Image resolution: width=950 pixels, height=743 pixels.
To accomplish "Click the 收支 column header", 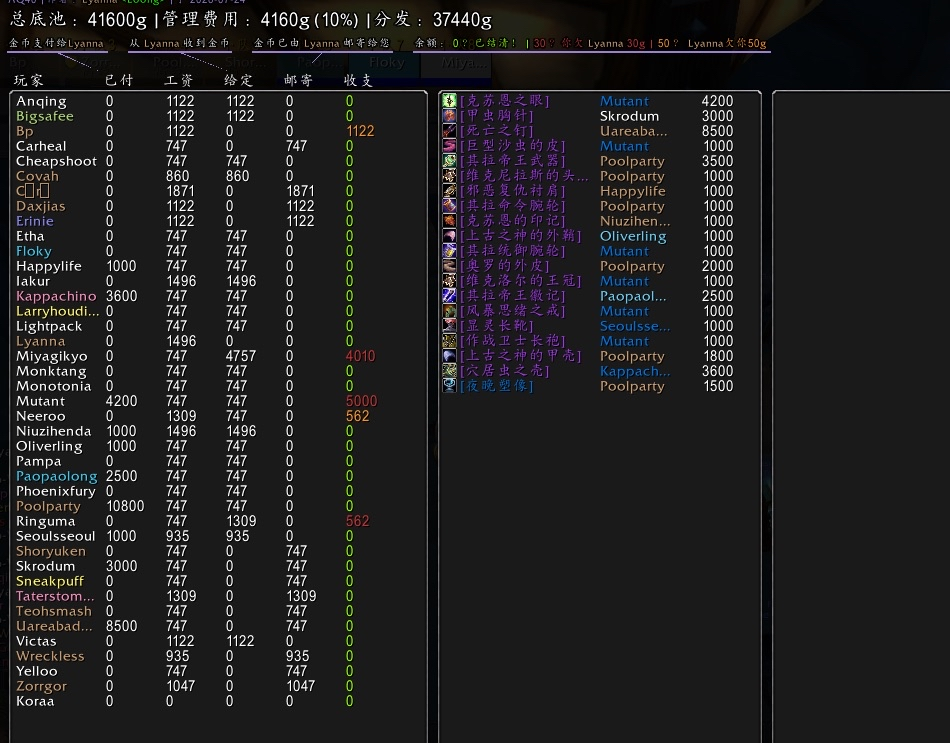I will coord(358,81).
